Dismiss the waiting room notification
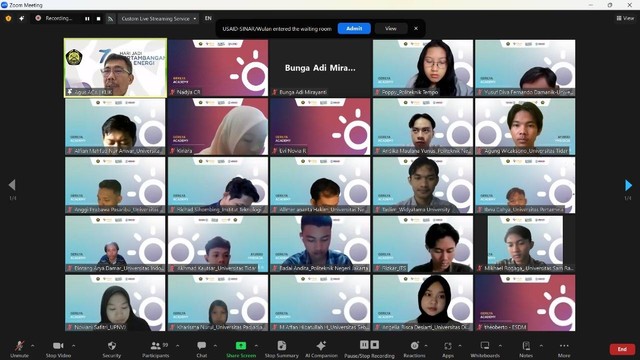640x360 pixels. click(416, 29)
